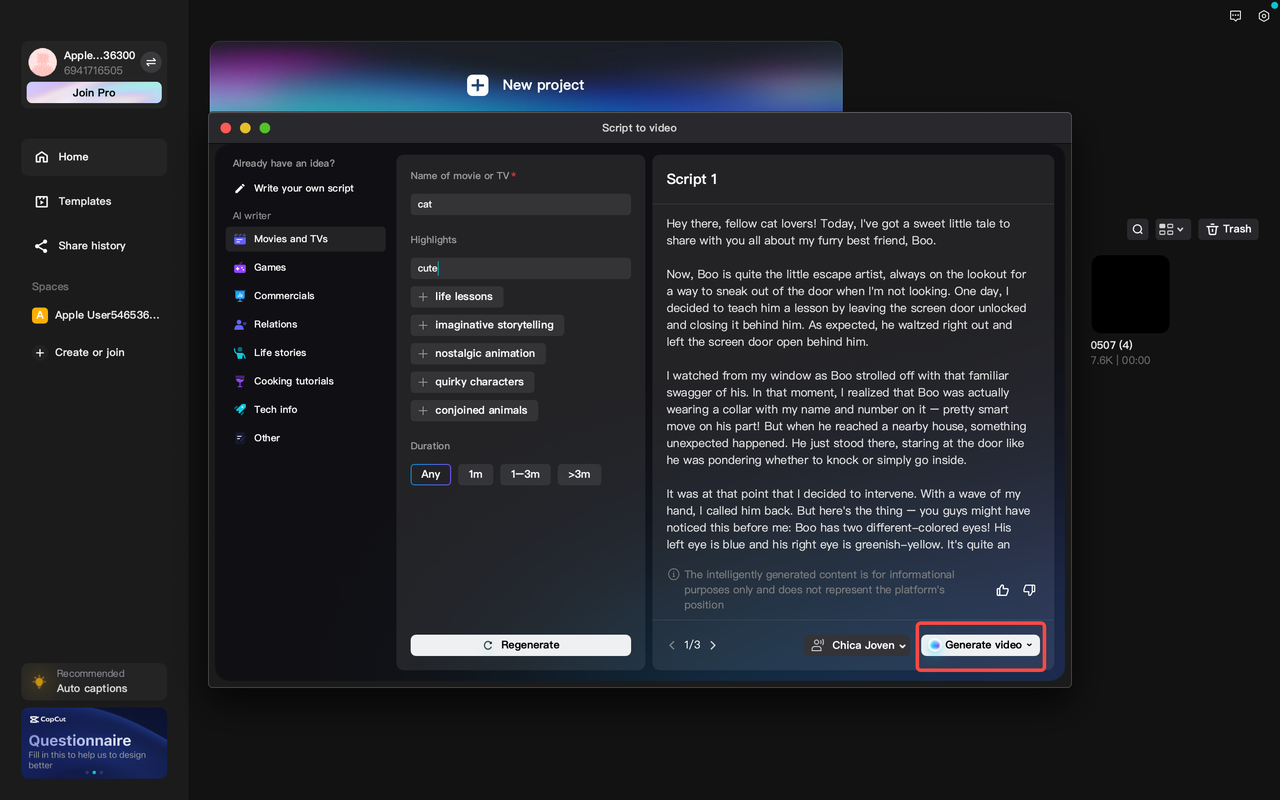Open the Questionnaire banner

coord(94,743)
